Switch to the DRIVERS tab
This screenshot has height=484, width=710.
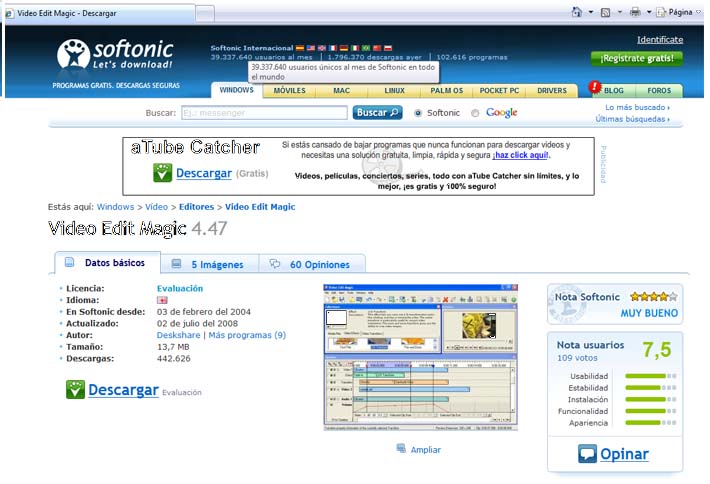click(x=552, y=91)
